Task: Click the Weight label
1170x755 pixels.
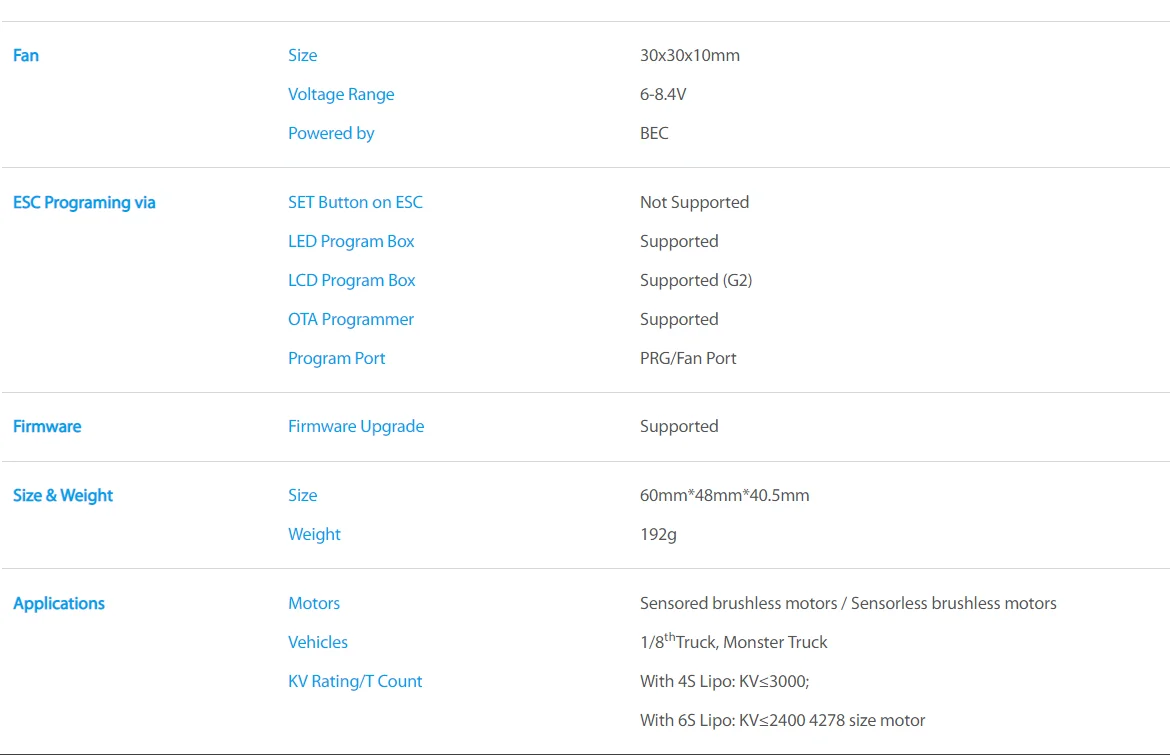Action: coord(314,535)
